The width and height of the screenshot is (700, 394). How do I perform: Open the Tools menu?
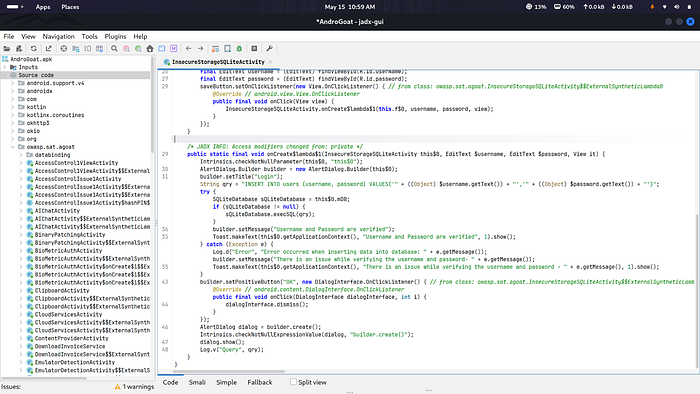click(89, 37)
